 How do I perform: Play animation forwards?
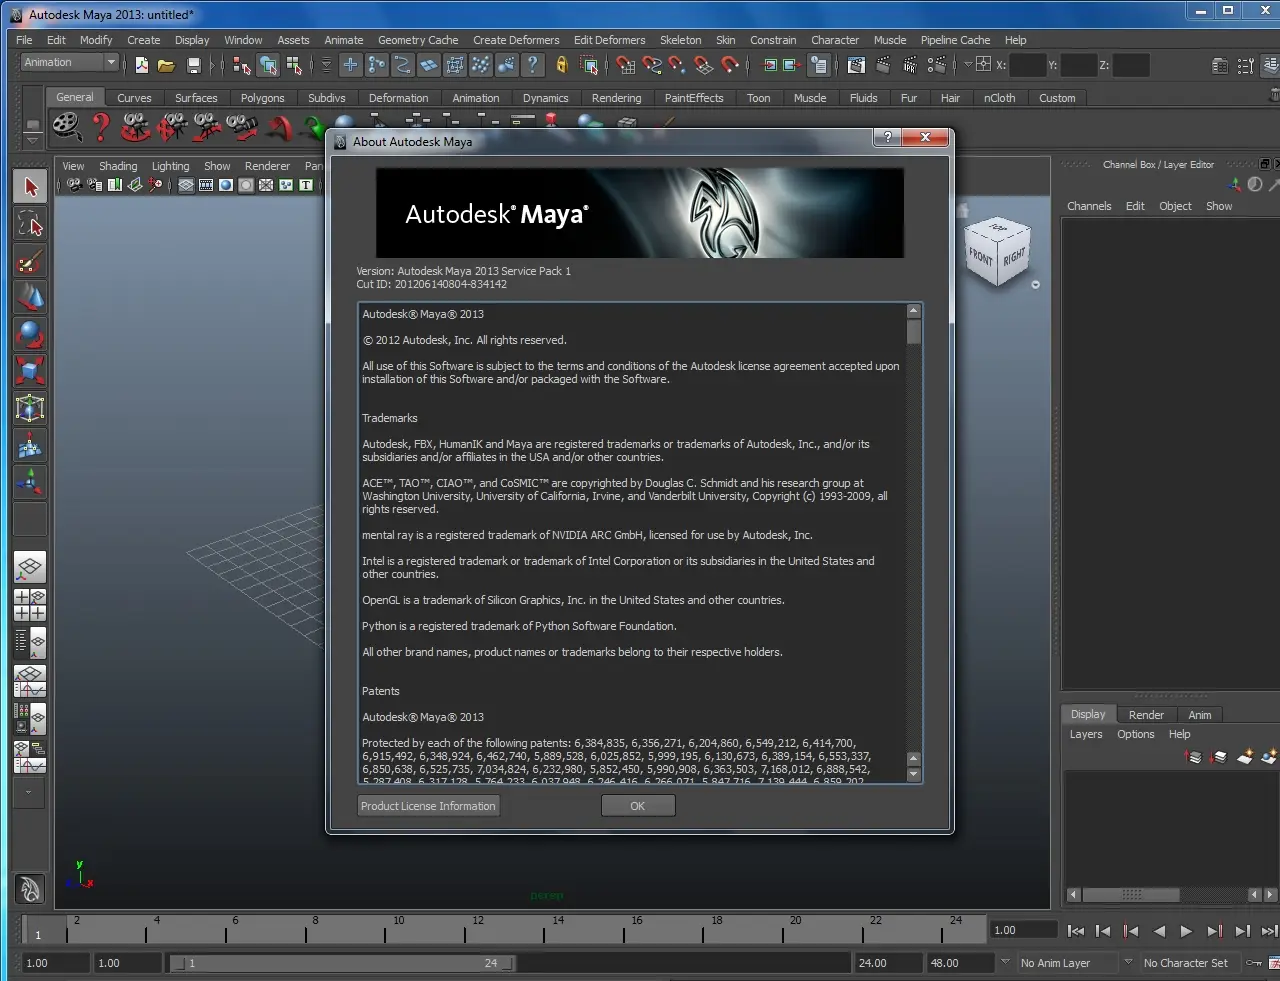click(x=1186, y=931)
